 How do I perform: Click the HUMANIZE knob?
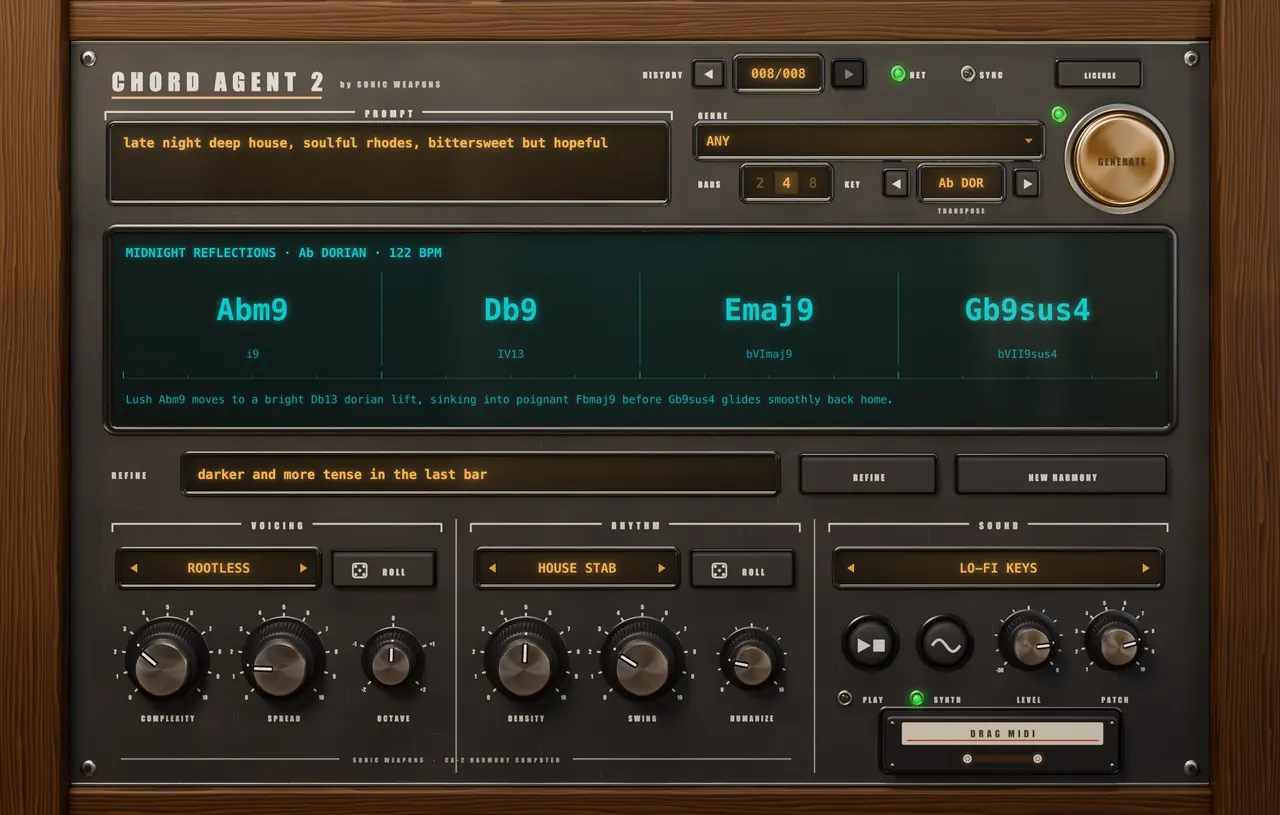[x=752, y=661]
